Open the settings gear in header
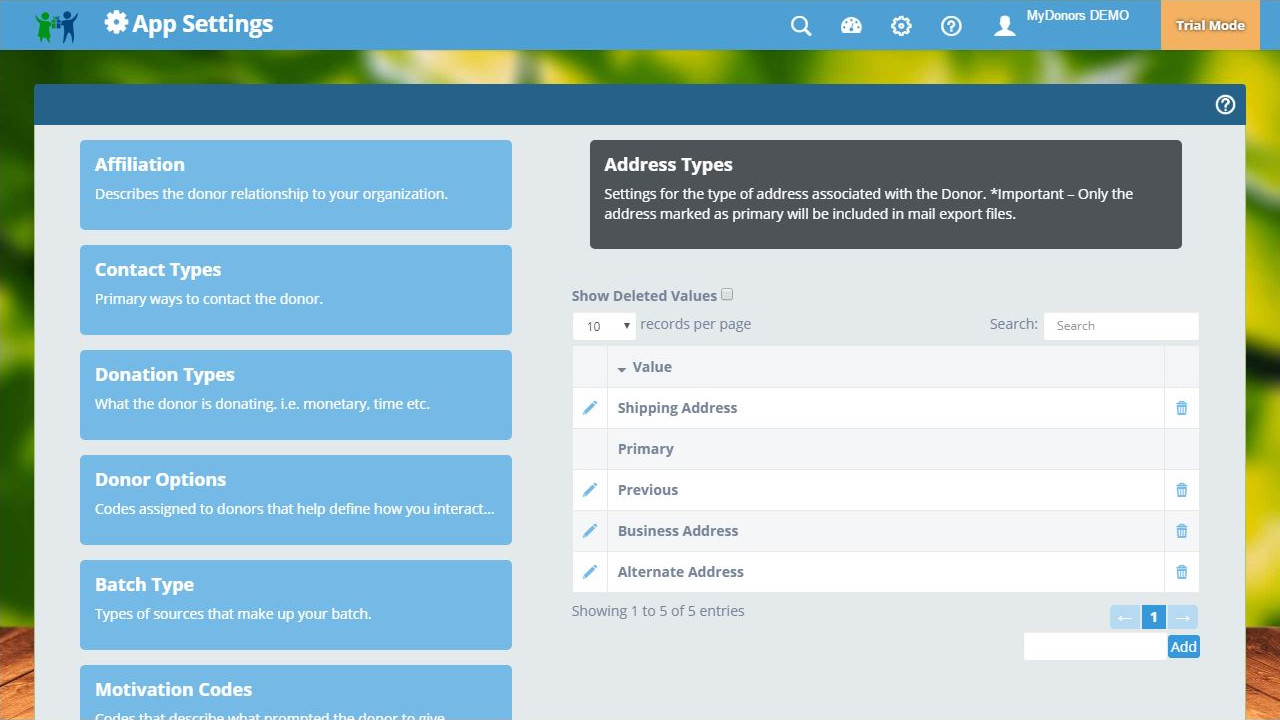 click(901, 26)
